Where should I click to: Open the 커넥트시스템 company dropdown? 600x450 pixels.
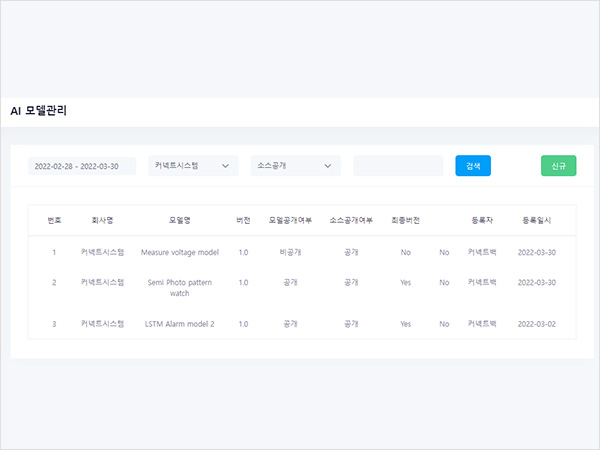point(193,166)
